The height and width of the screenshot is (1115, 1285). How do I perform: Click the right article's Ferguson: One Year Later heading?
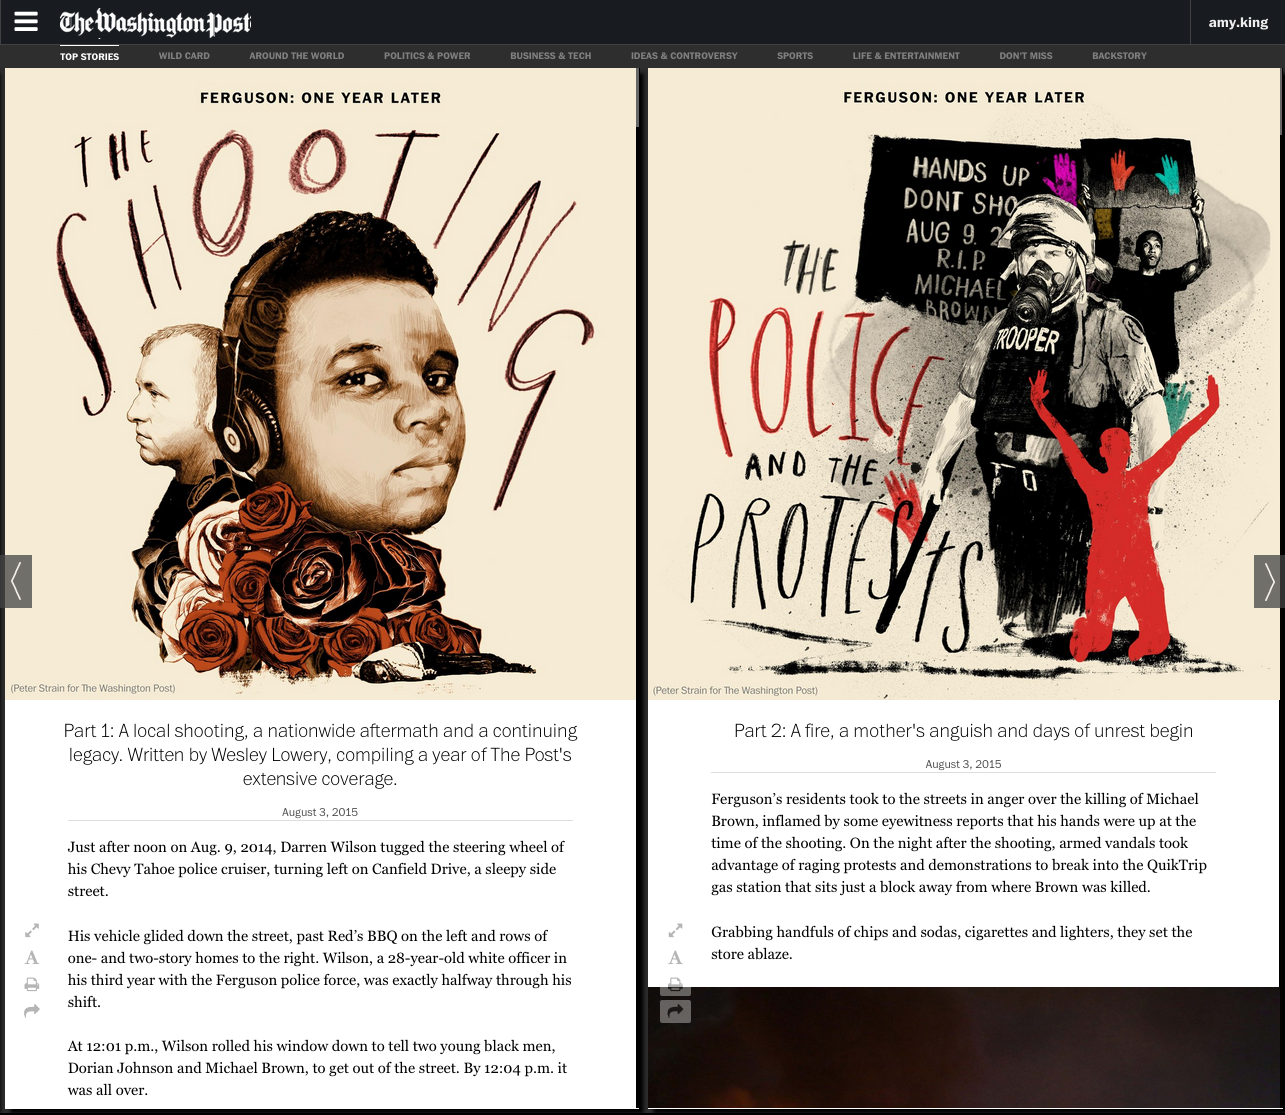[x=964, y=97]
